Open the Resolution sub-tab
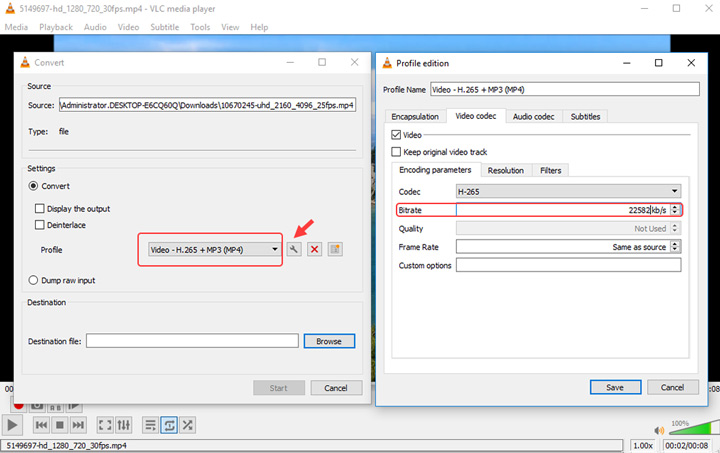Image resolution: width=720 pixels, height=453 pixels. 506,170
